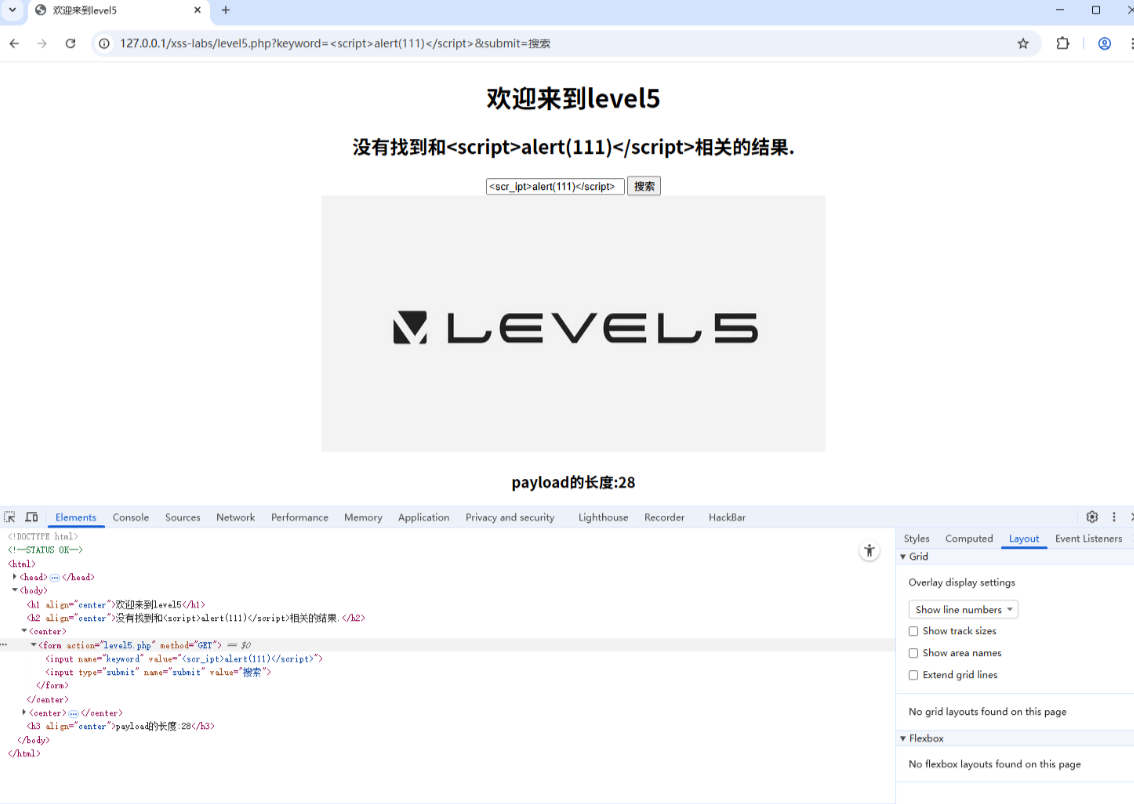Enable Show area names checkbox
Screen dimensions: 1134x804
click(x=913, y=653)
